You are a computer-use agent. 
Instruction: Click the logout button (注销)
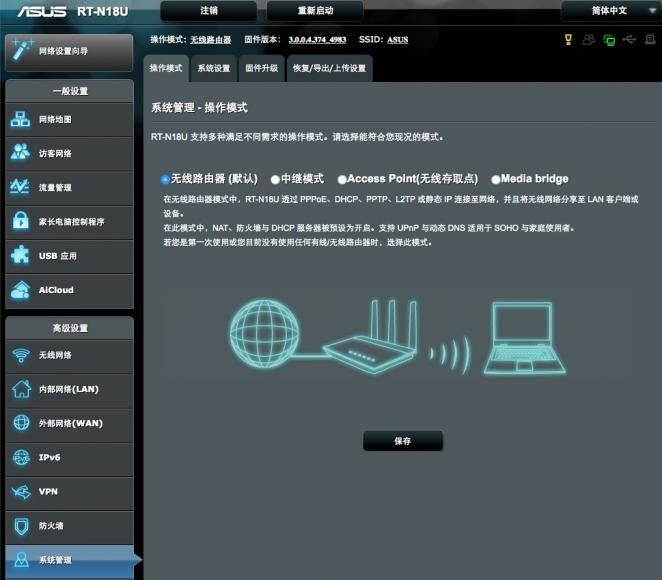point(209,11)
